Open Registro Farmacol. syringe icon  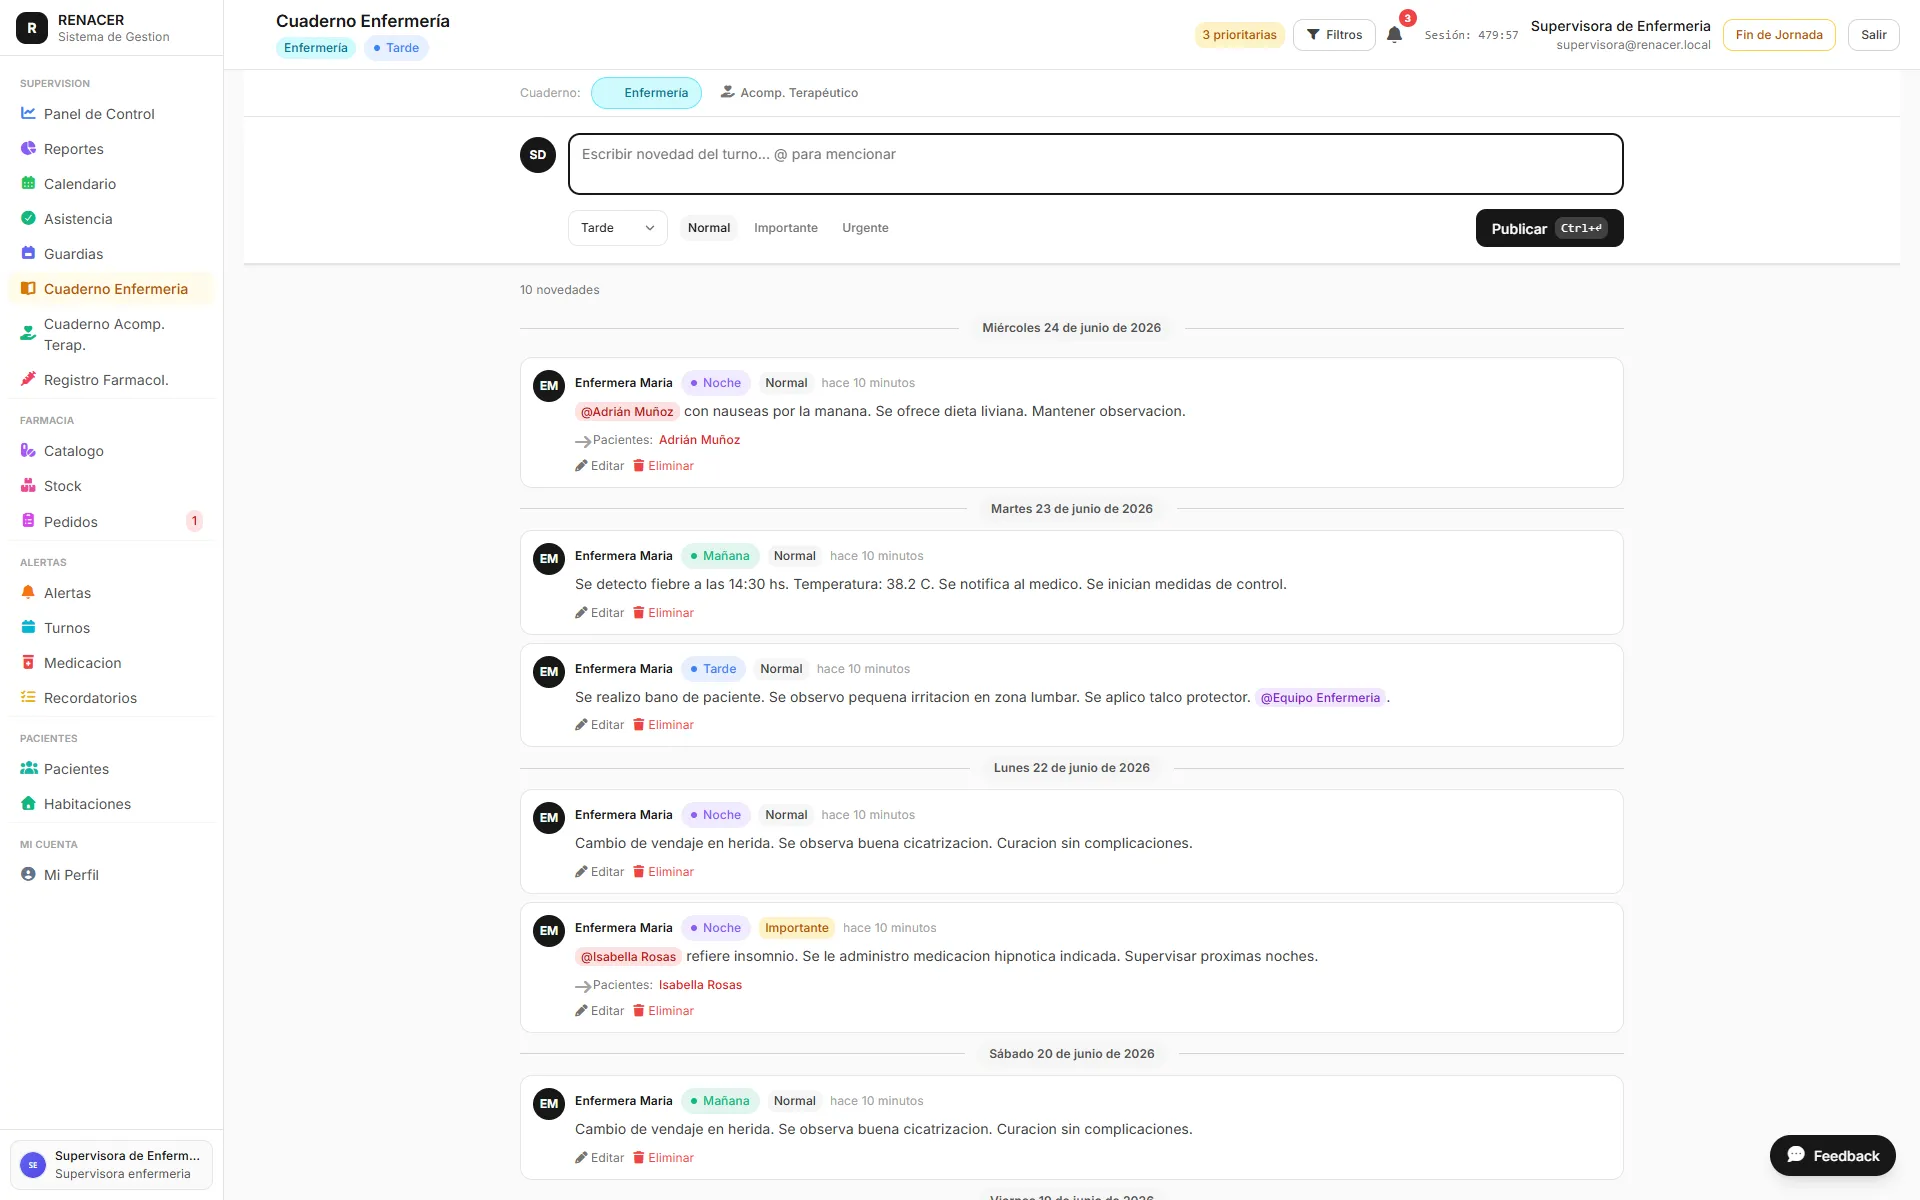tap(28, 379)
